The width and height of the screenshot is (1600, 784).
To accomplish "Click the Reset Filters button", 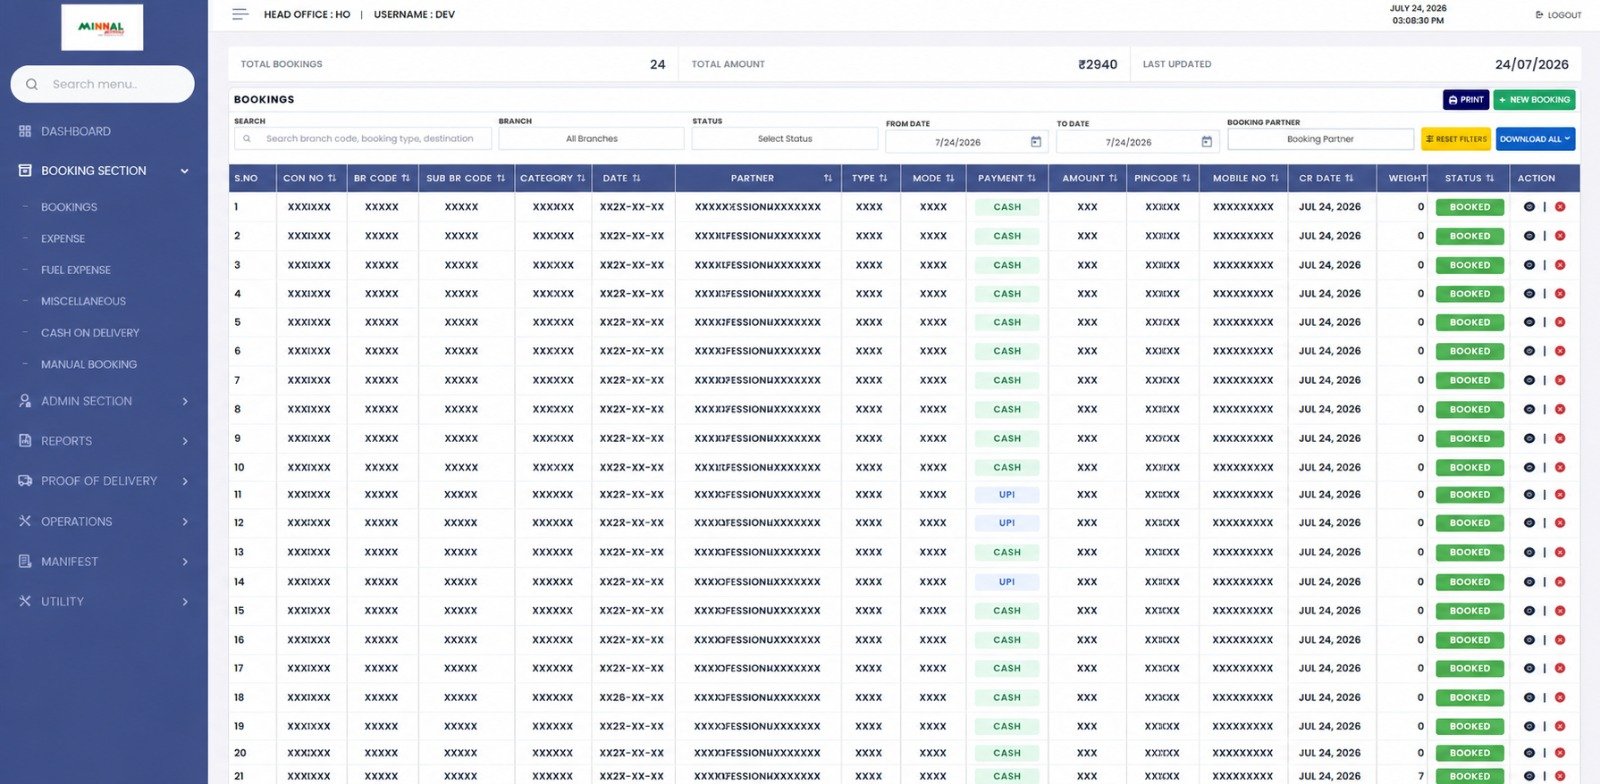I will click(1456, 139).
